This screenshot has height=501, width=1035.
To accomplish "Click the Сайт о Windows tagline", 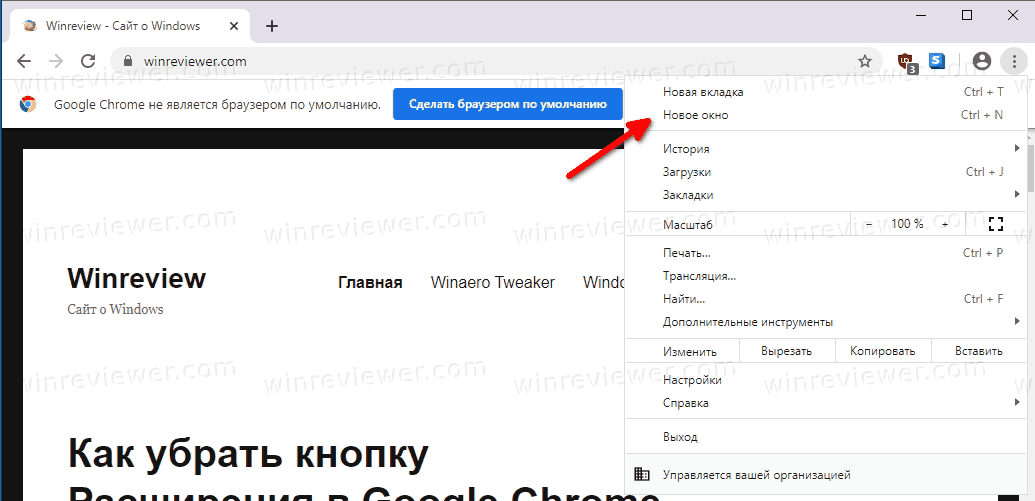I will pos(116,309).
